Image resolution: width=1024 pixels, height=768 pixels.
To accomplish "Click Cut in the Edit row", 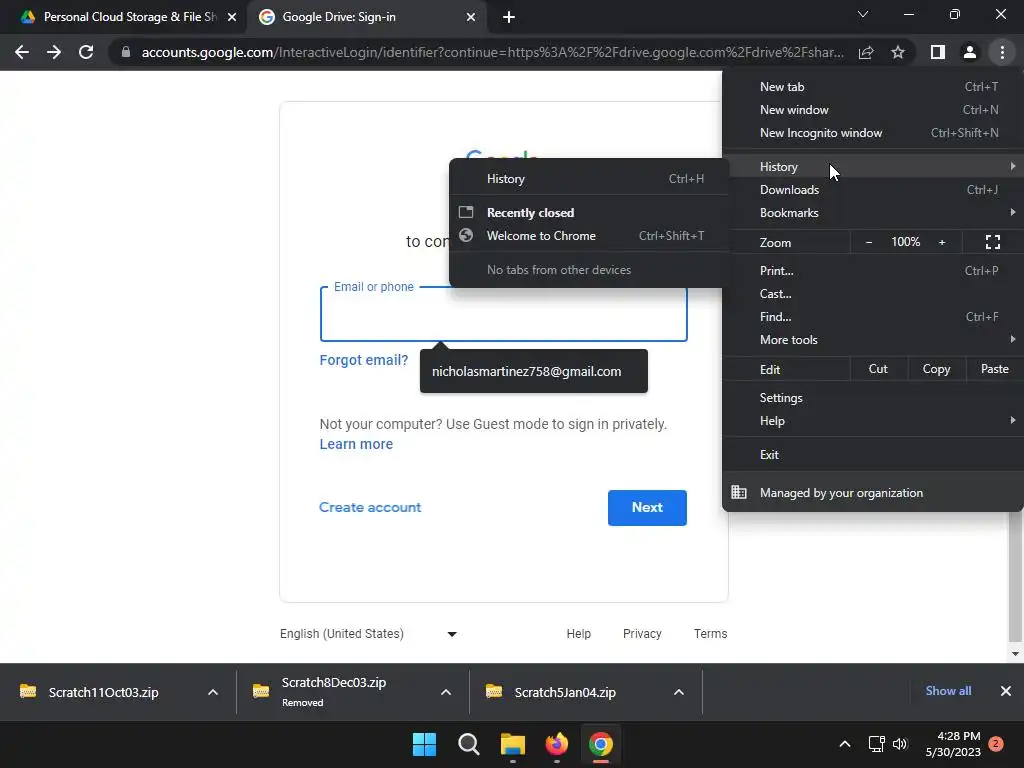I will [x=878, y=369].
